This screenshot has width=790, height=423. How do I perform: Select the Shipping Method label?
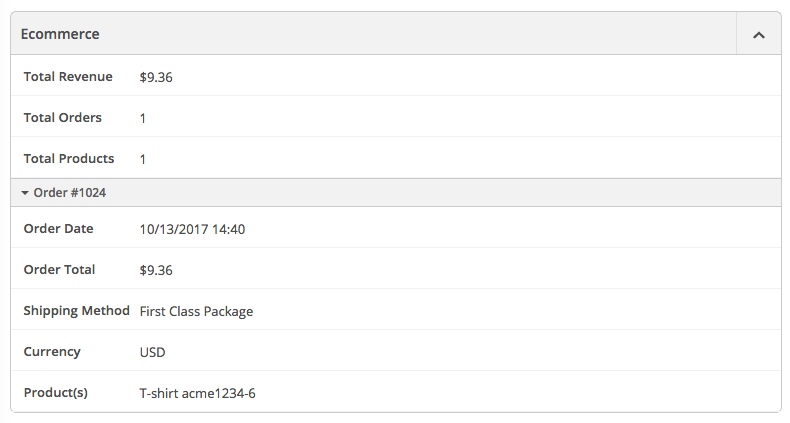coord(76,311)
